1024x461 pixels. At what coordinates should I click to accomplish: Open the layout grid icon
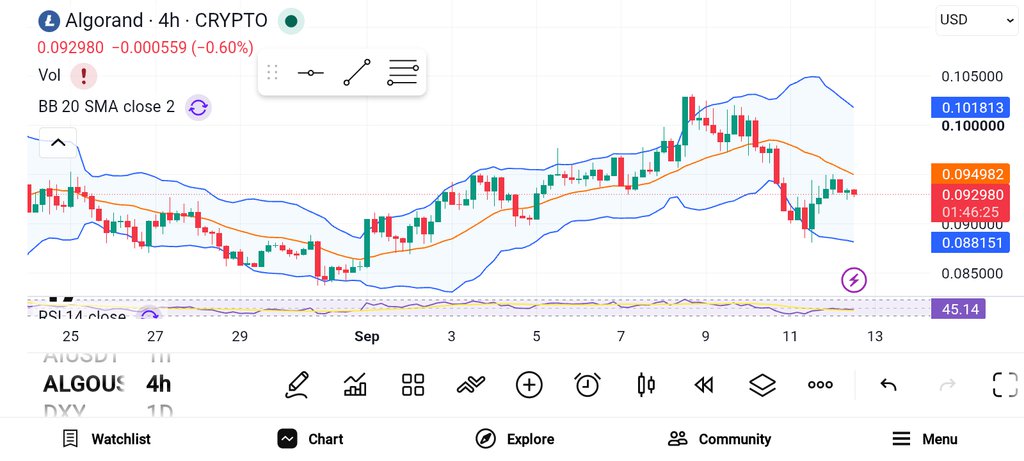pyautogui.click(x=413, y=385)
